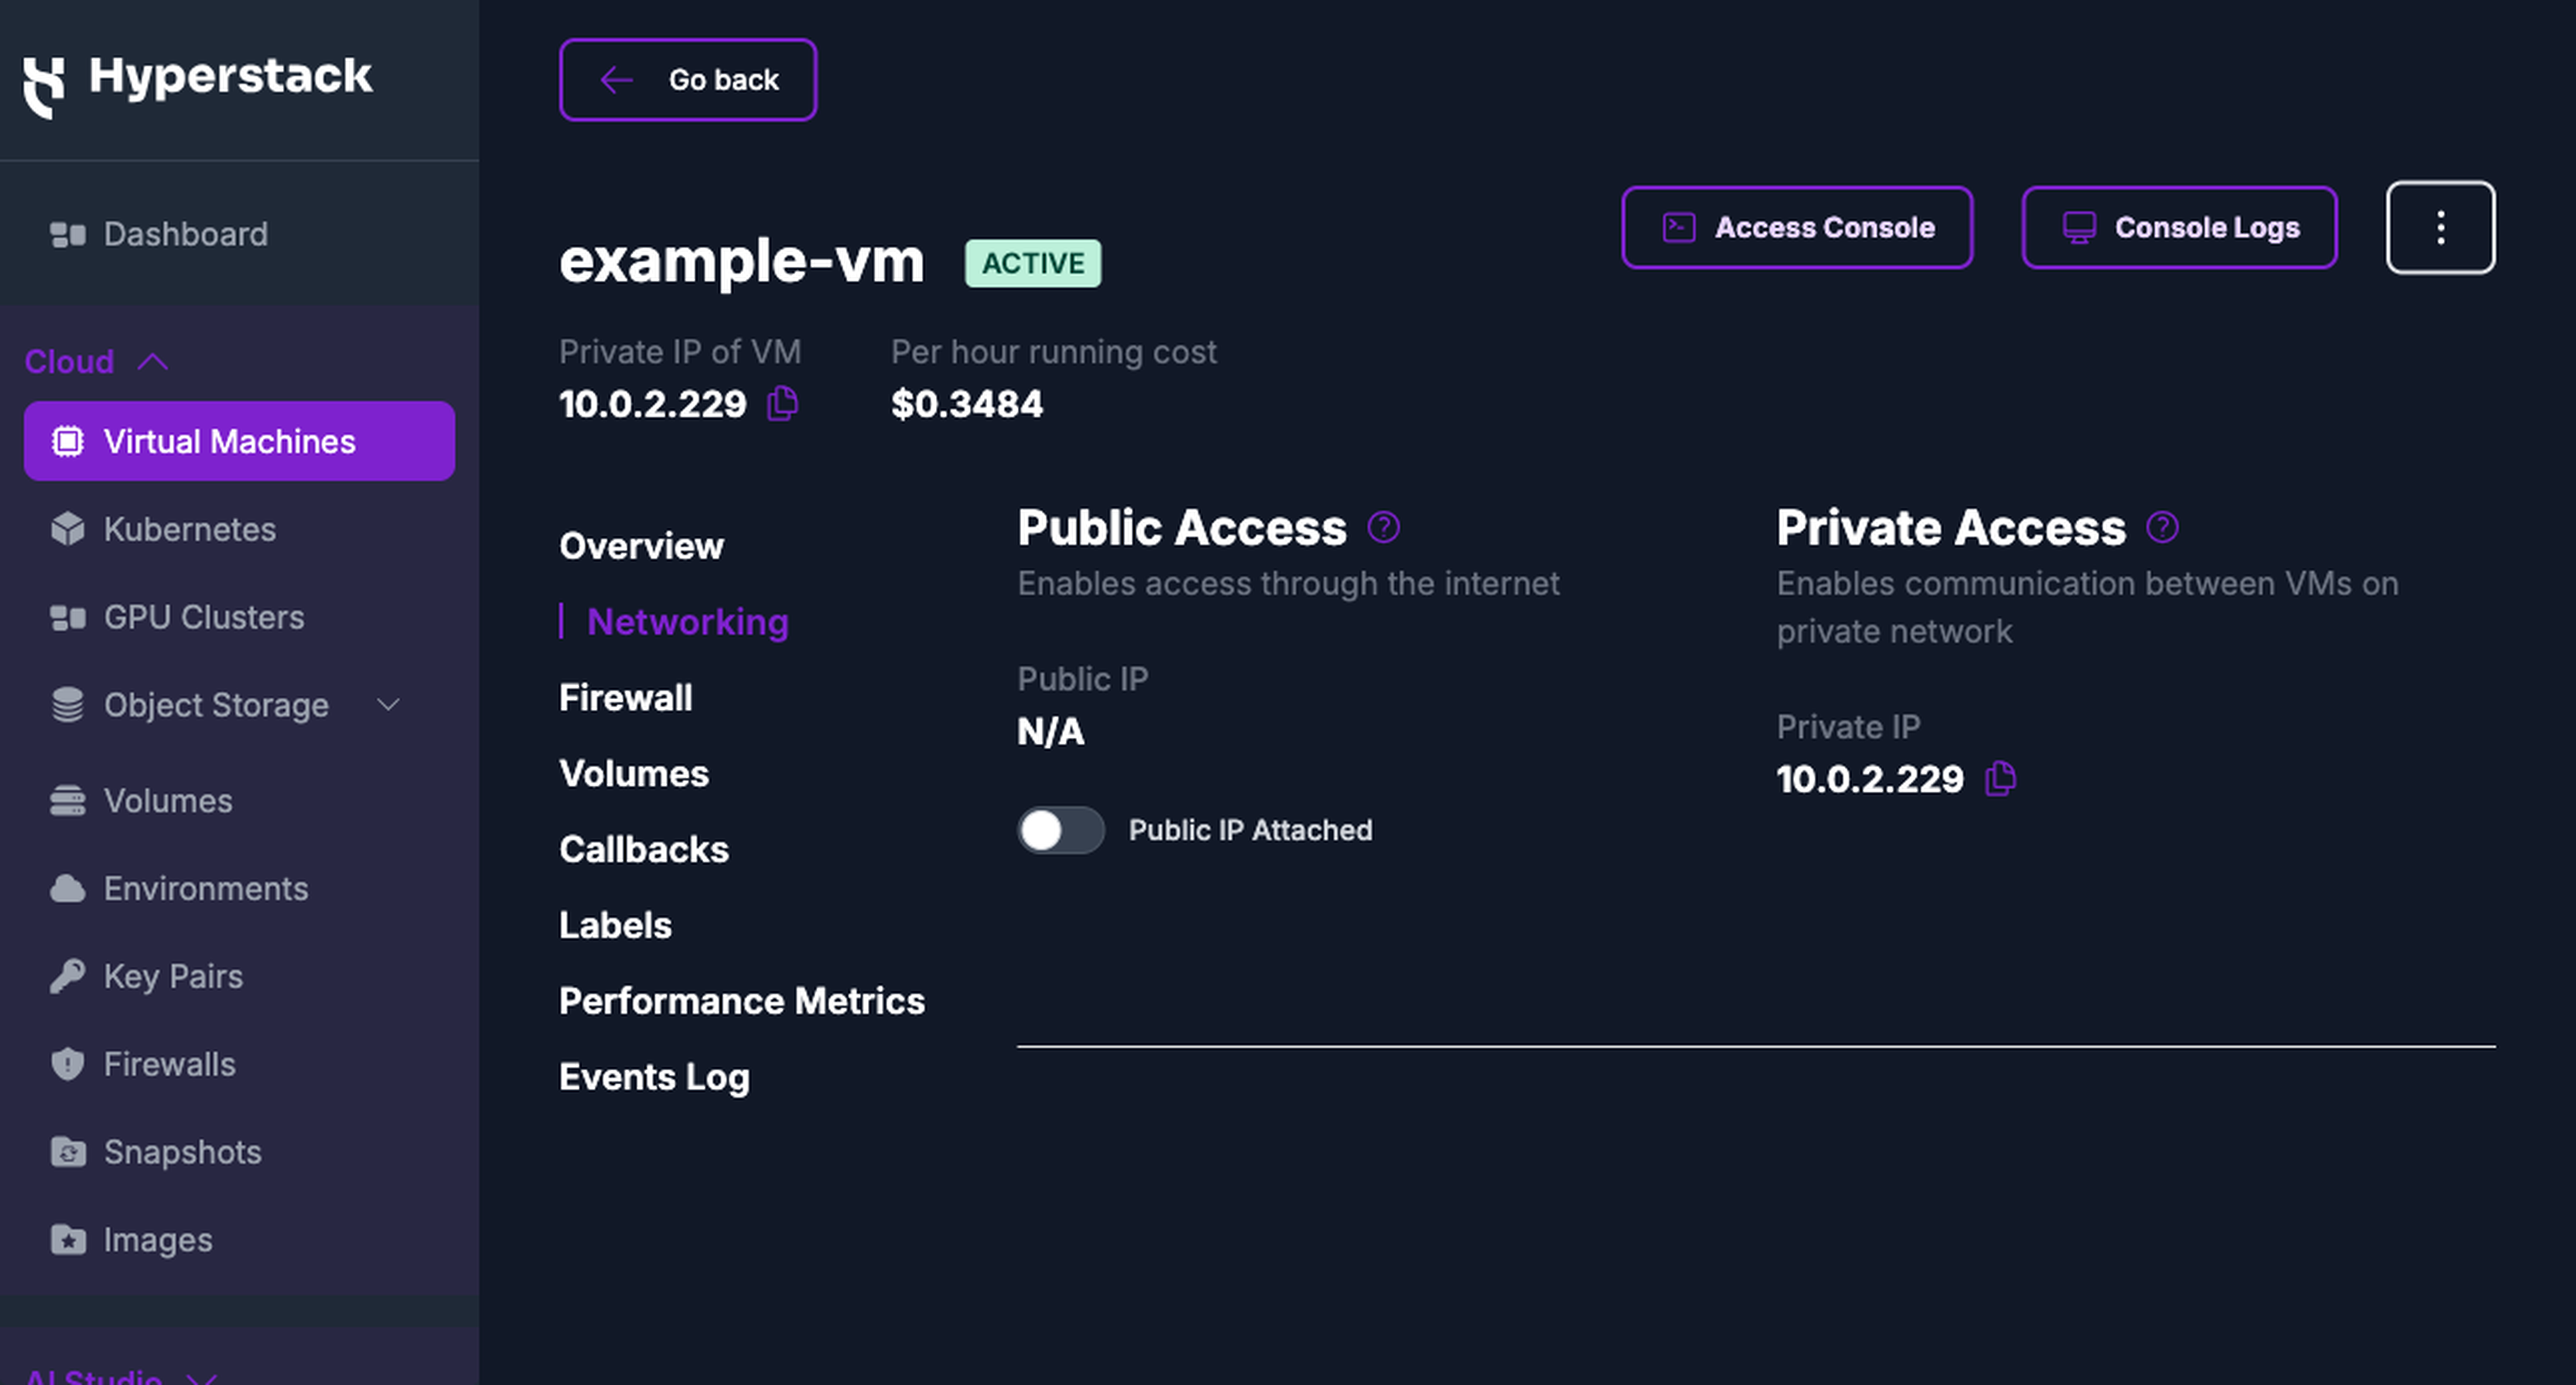Copy the Private IP in Private Access
The height and width of the screenshot is (1385, 2576).
tap(2000, 778)
